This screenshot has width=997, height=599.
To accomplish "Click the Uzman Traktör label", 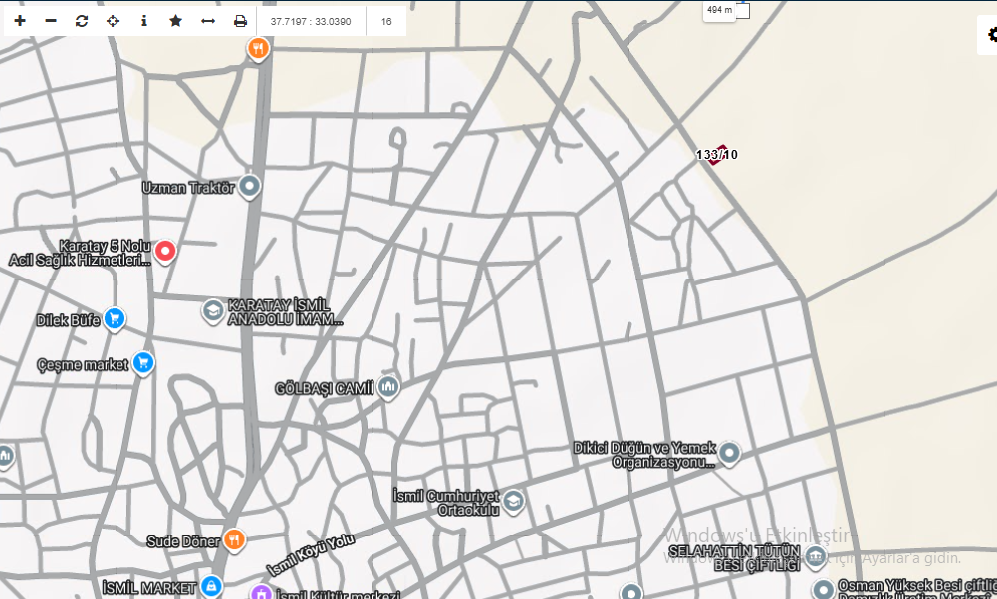I will click(x=188, y=188).
